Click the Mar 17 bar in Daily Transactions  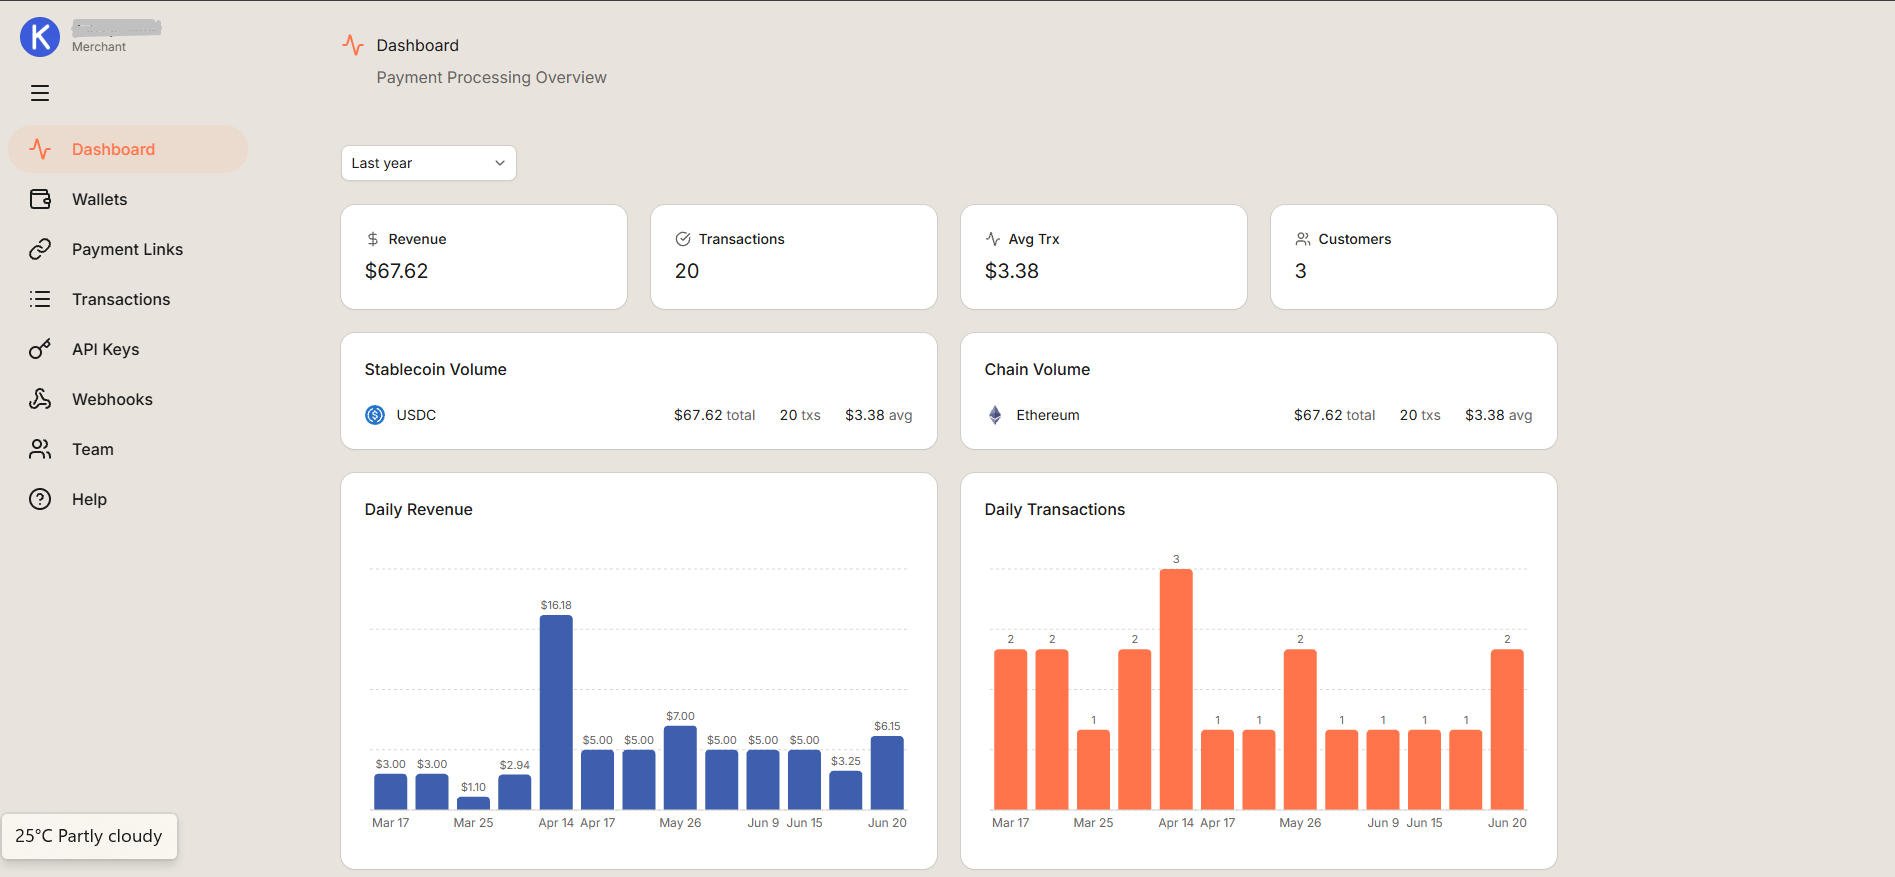[x=1010, y=729]
